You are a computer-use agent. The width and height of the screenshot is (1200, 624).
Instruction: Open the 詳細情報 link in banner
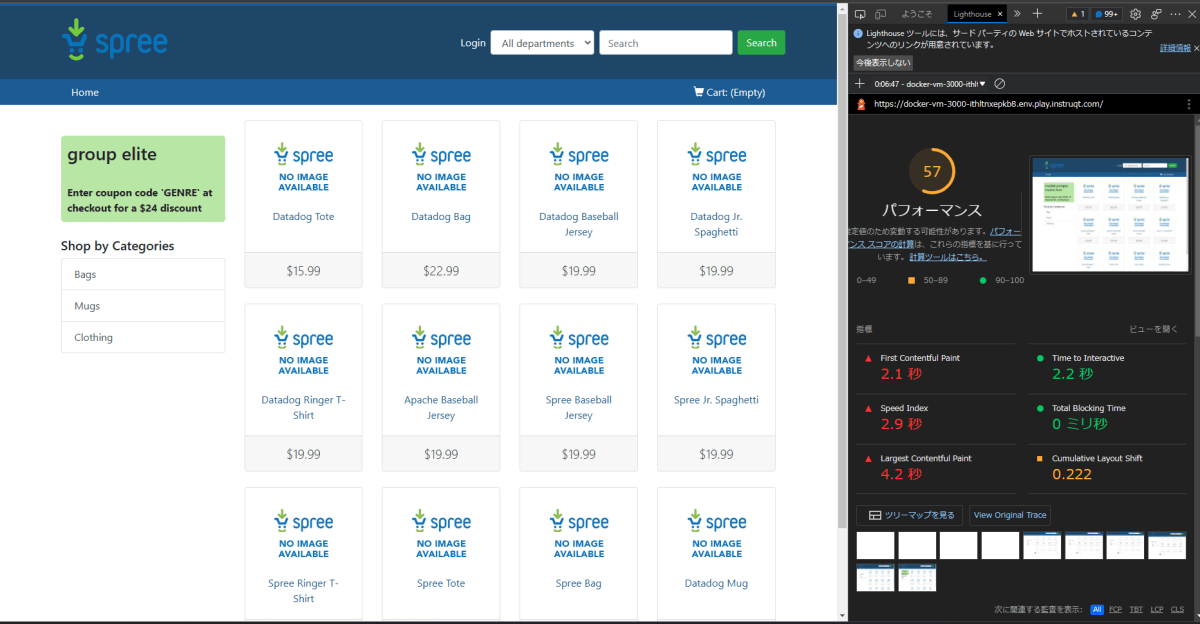click(1175, 48)
